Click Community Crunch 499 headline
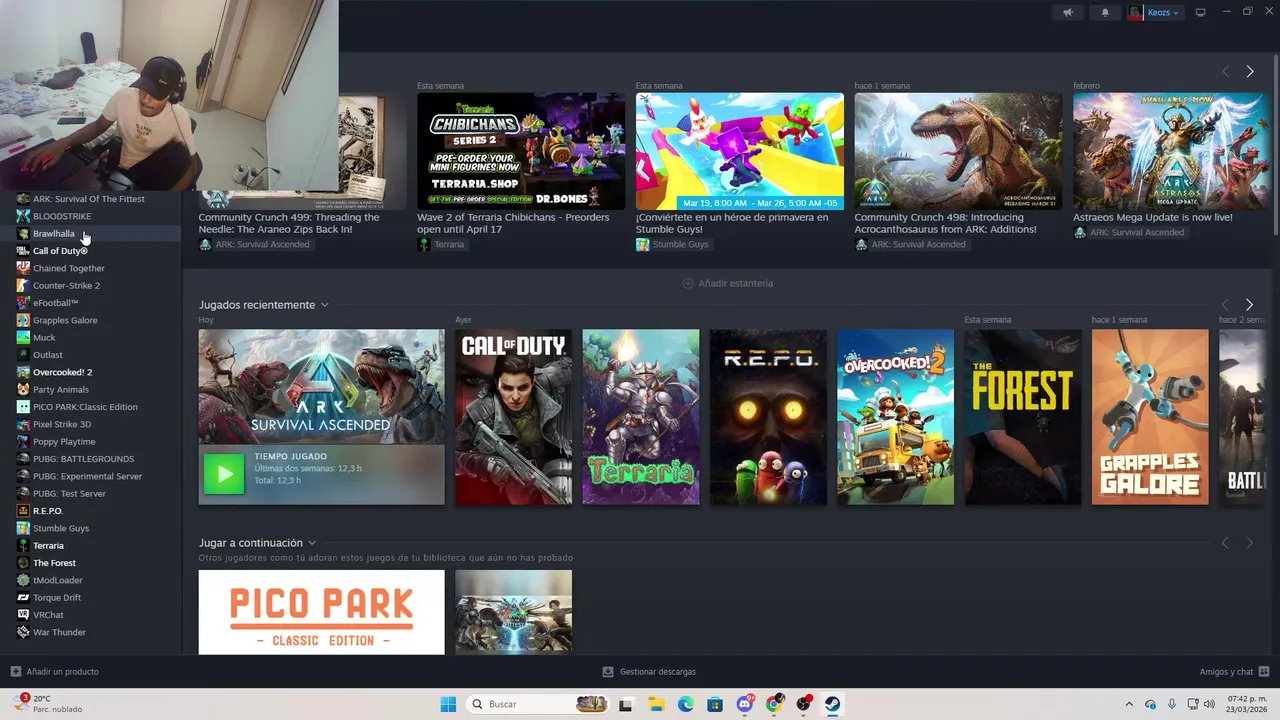This screenshot has height=720, width=1280. point(289,223)
